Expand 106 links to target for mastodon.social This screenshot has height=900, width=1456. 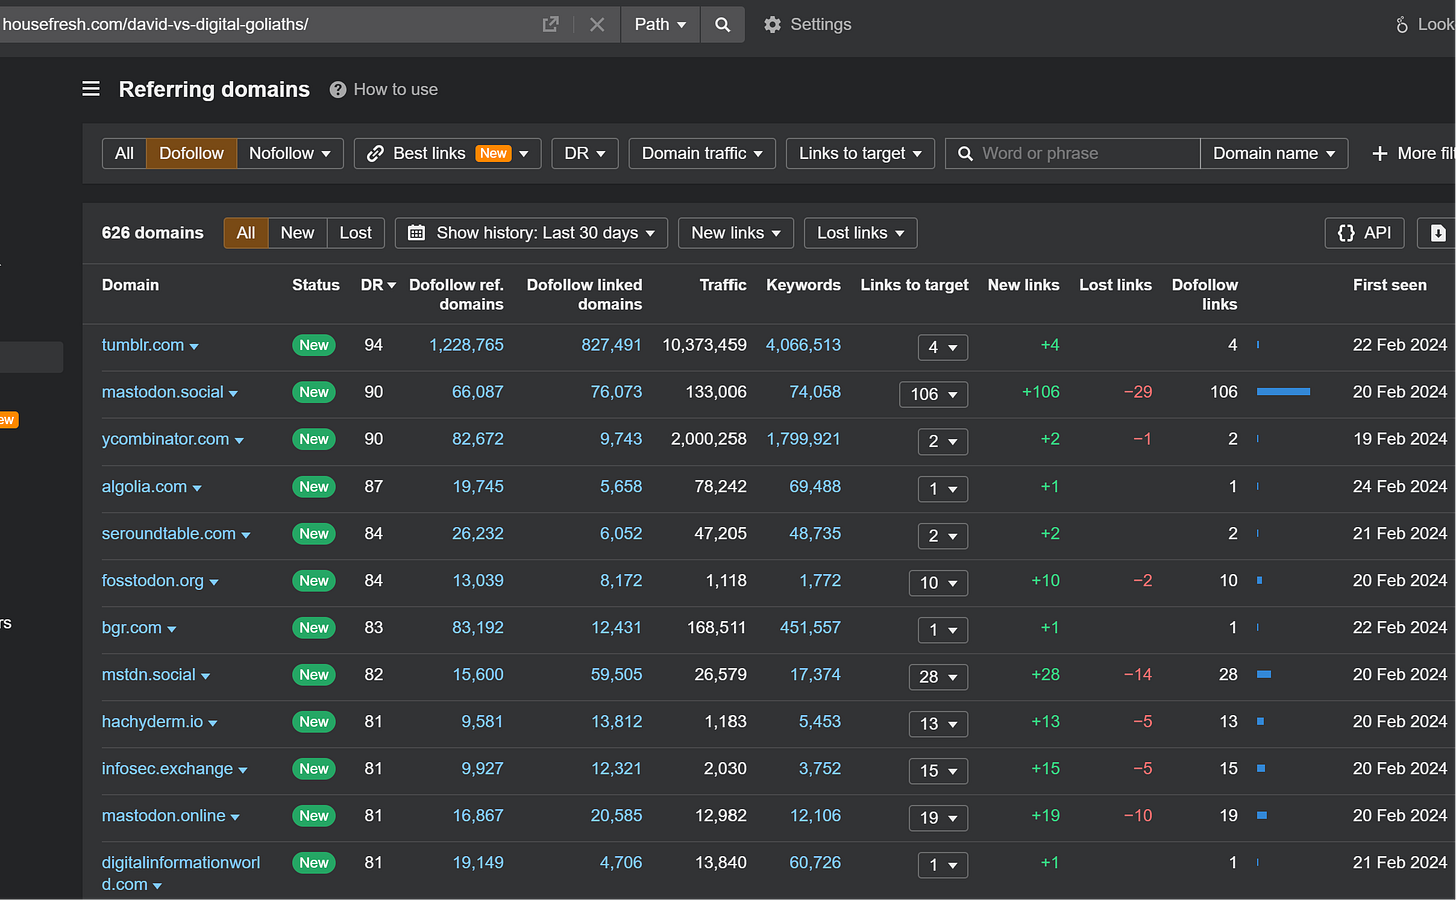[933, 394]
